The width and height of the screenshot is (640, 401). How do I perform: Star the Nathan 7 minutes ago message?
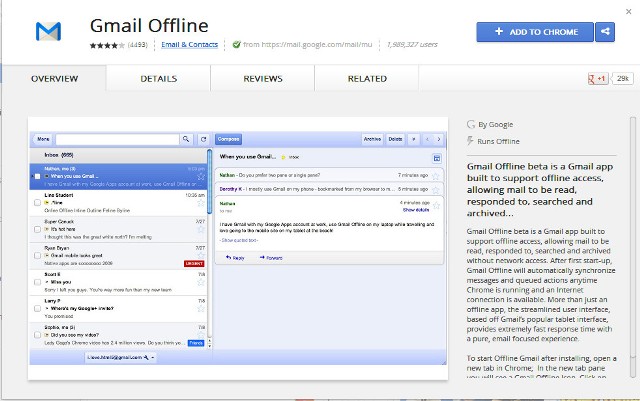pos(436,176)
